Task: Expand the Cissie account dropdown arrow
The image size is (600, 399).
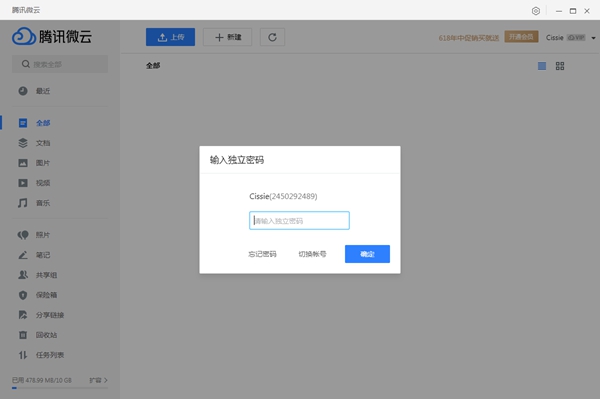Action: (593, 38)
